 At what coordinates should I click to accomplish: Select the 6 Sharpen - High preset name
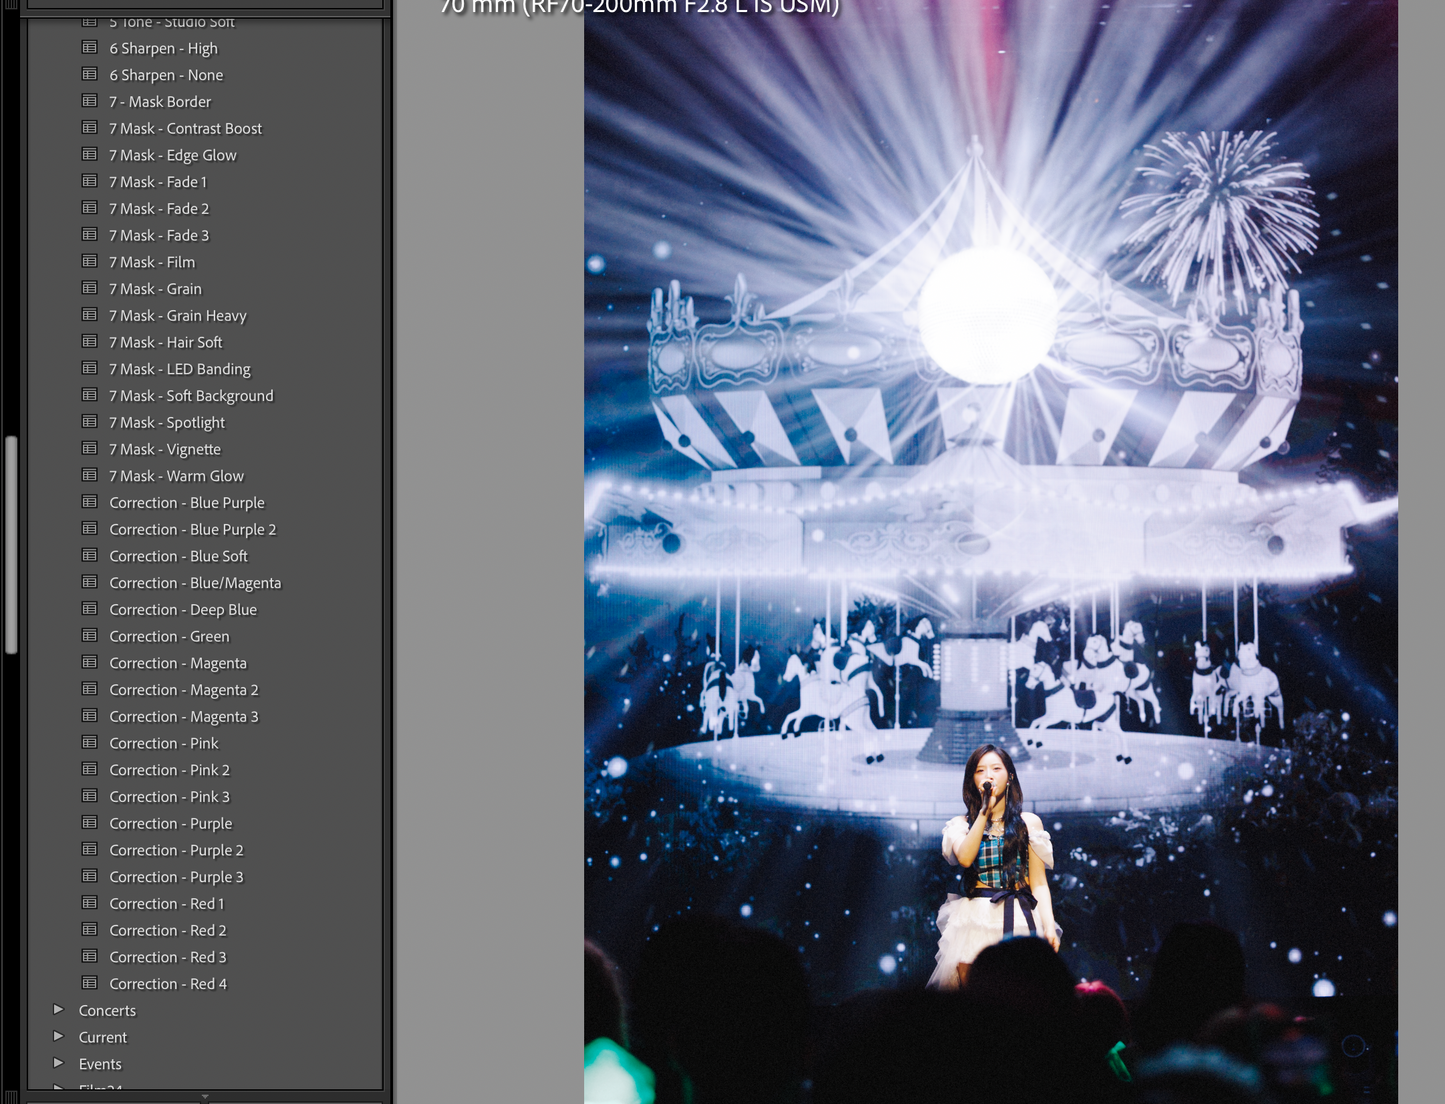click(x=163, y=48)
